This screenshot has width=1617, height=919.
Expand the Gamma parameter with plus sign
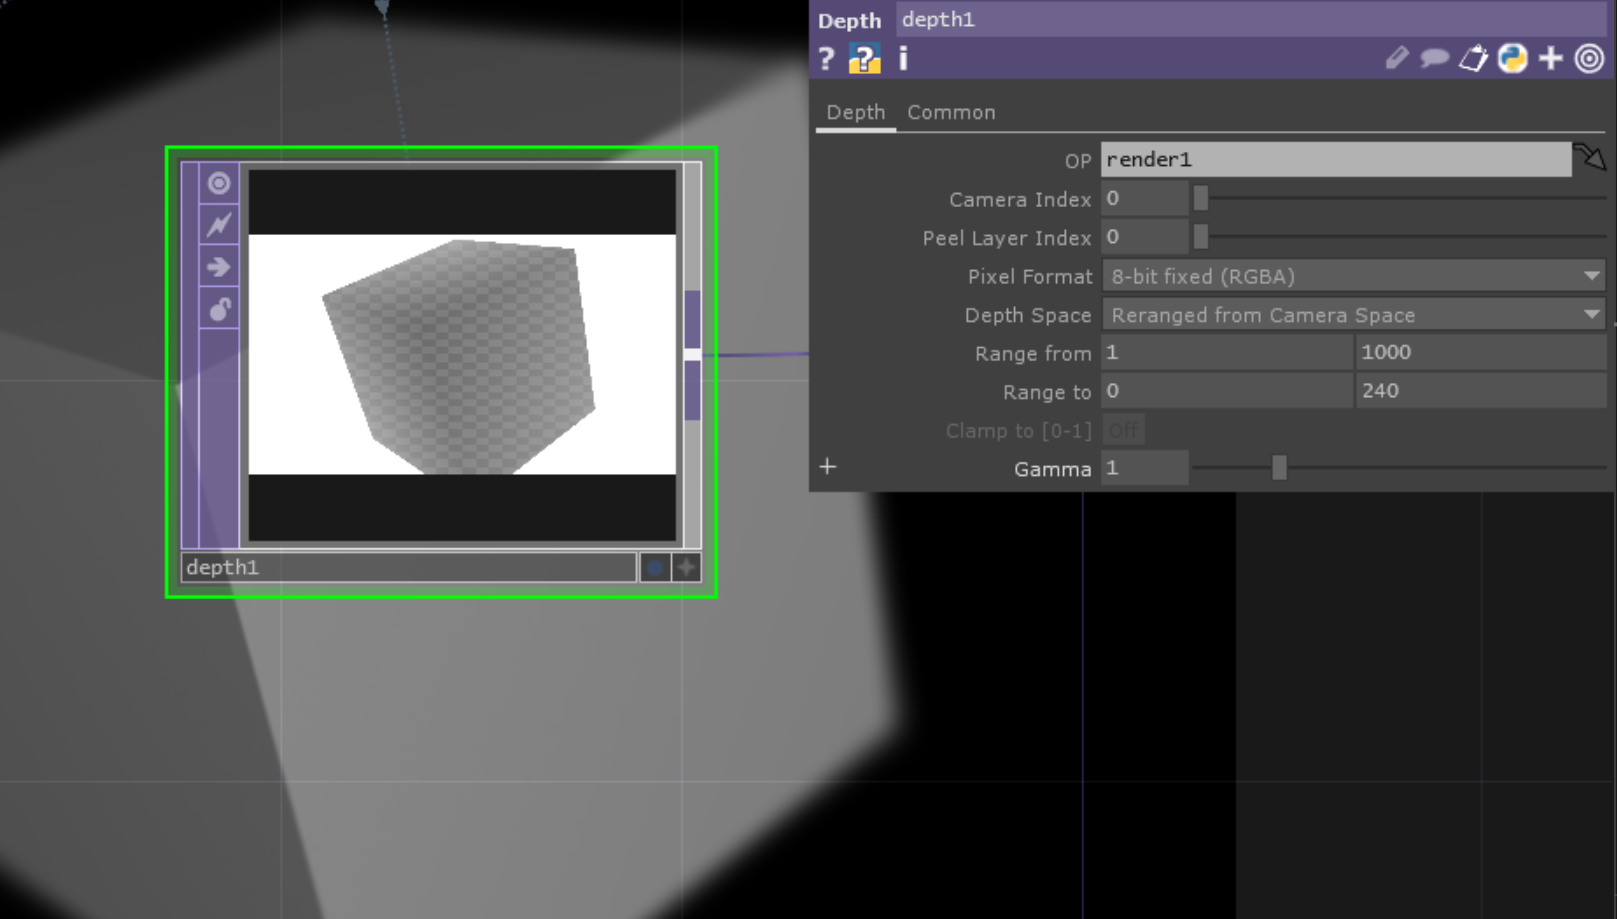(x=827, y=467)
